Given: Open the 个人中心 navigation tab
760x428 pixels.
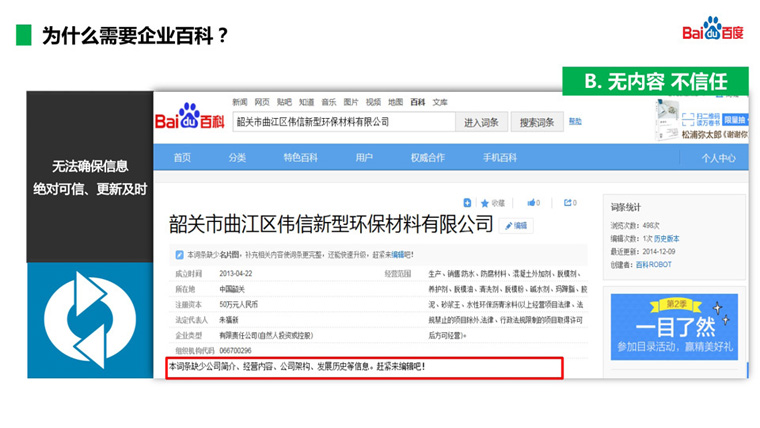Looking at the screenshot, I should pyautogui.click(x=718, y=158).
